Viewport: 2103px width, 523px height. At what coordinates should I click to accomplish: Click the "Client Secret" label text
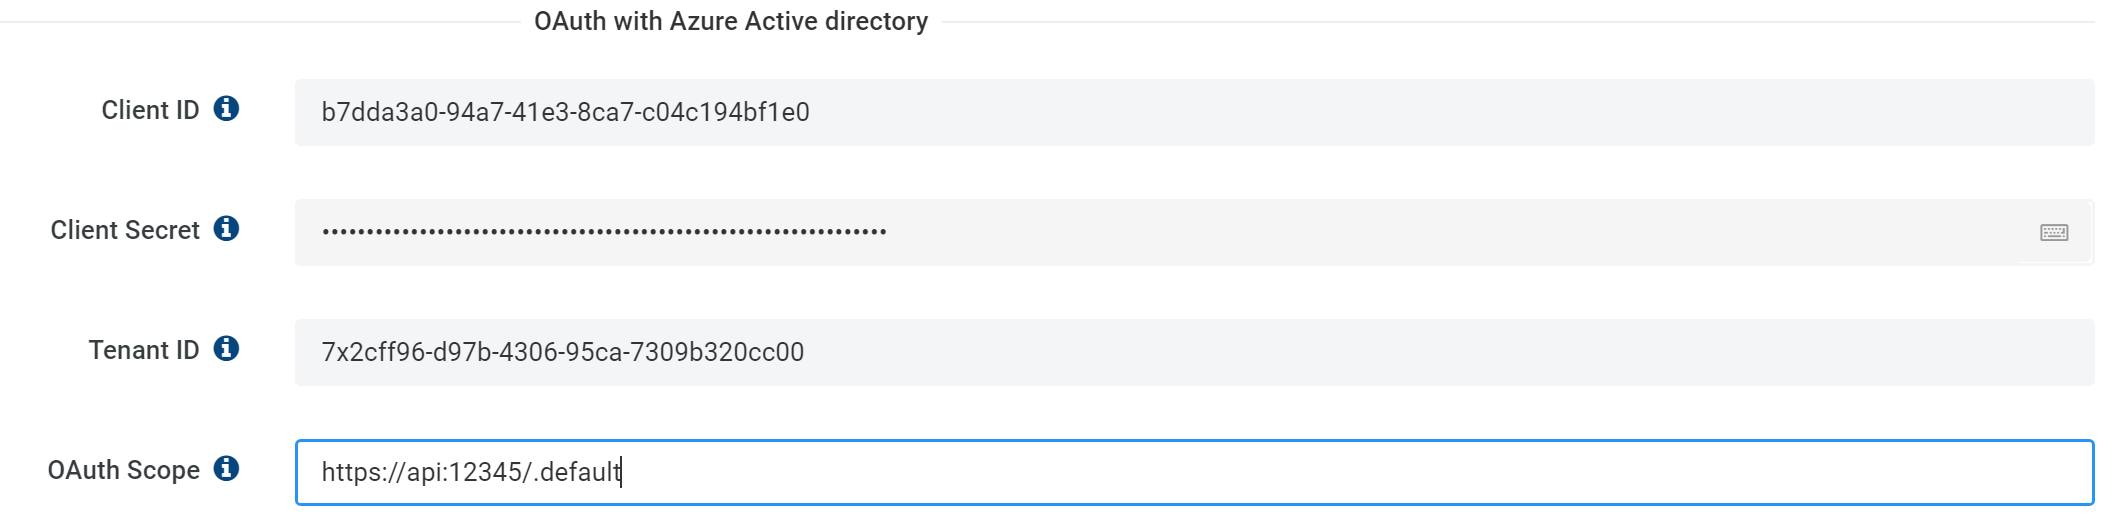pos(125,230)
